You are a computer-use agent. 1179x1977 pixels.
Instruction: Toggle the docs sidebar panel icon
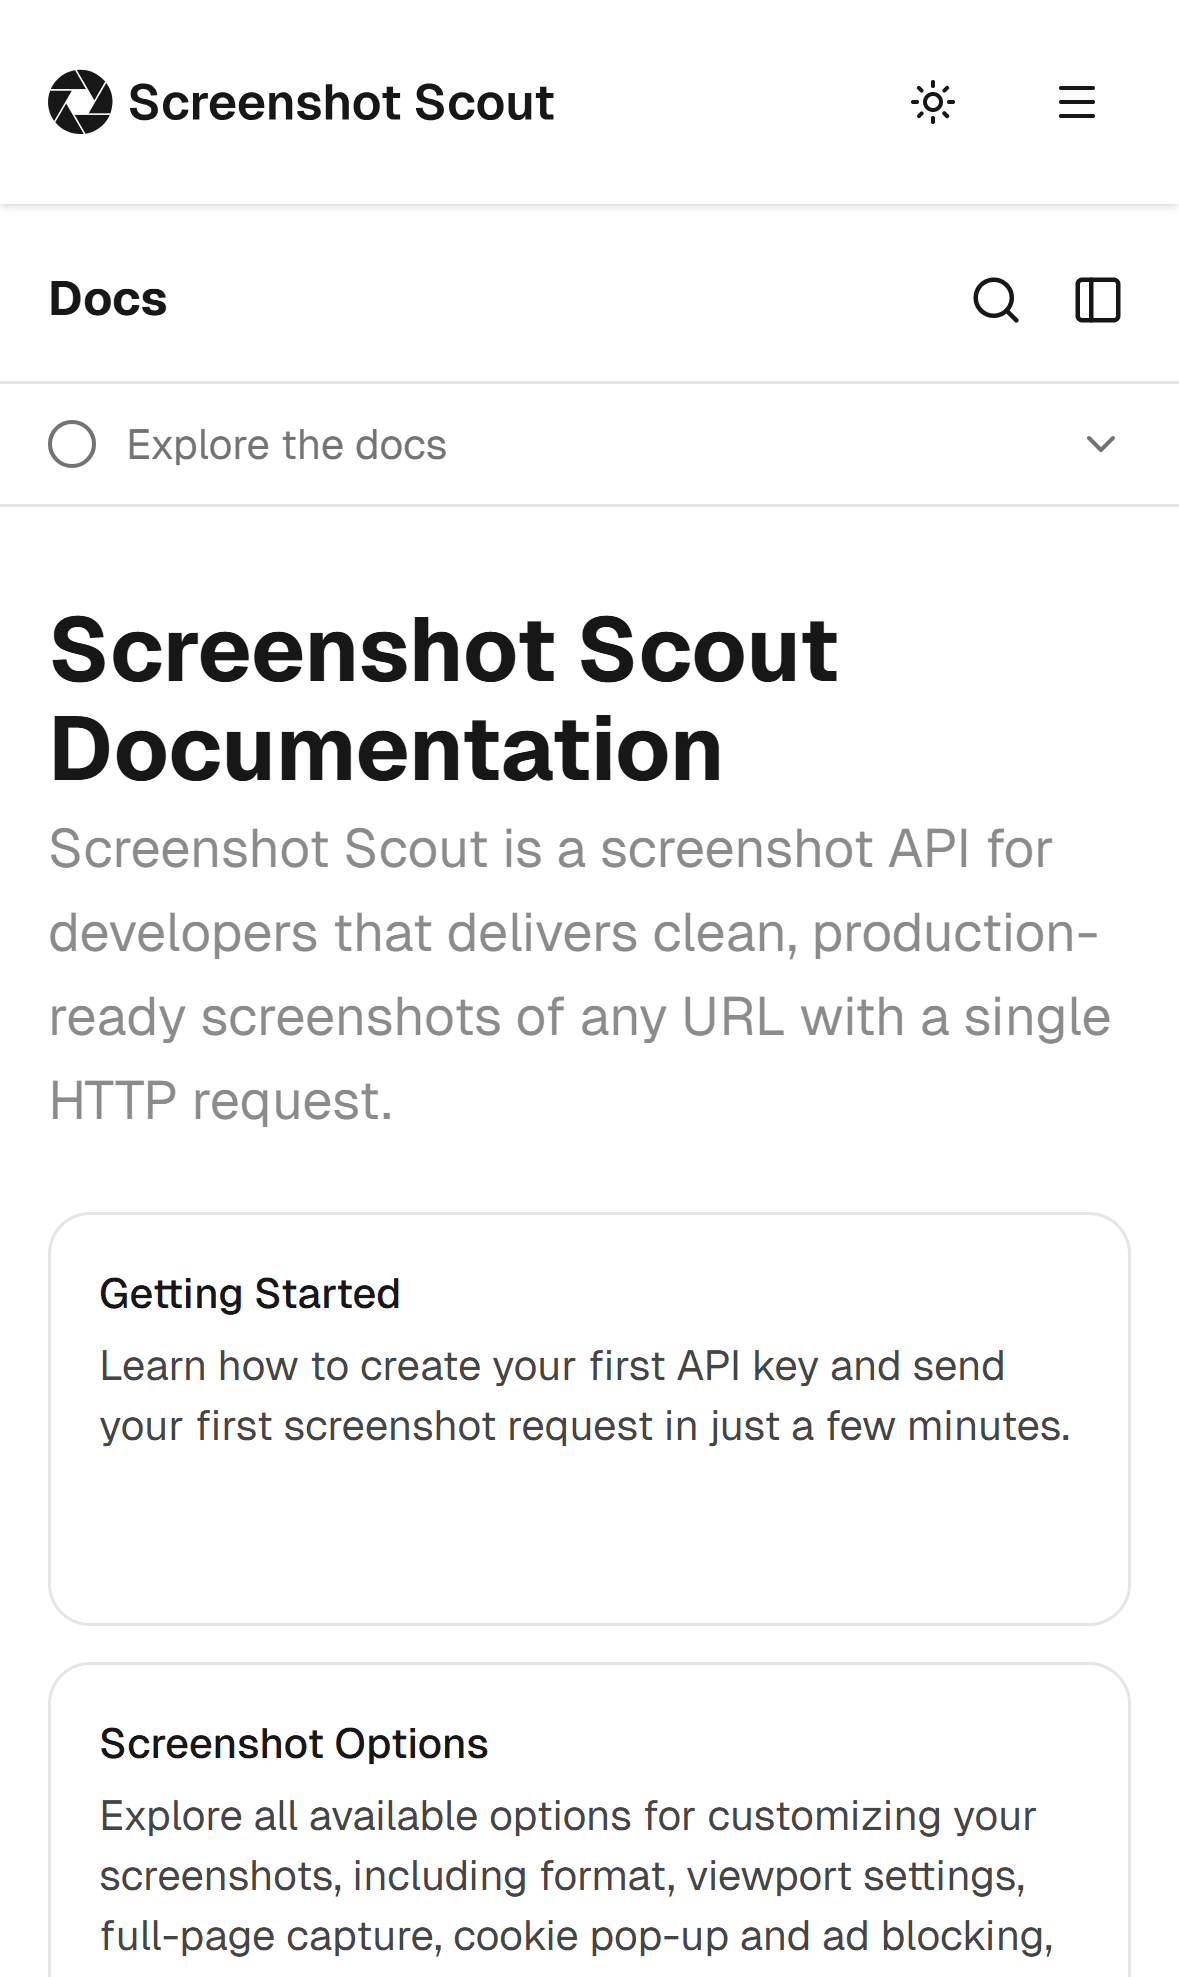(x=1098, y=300)
